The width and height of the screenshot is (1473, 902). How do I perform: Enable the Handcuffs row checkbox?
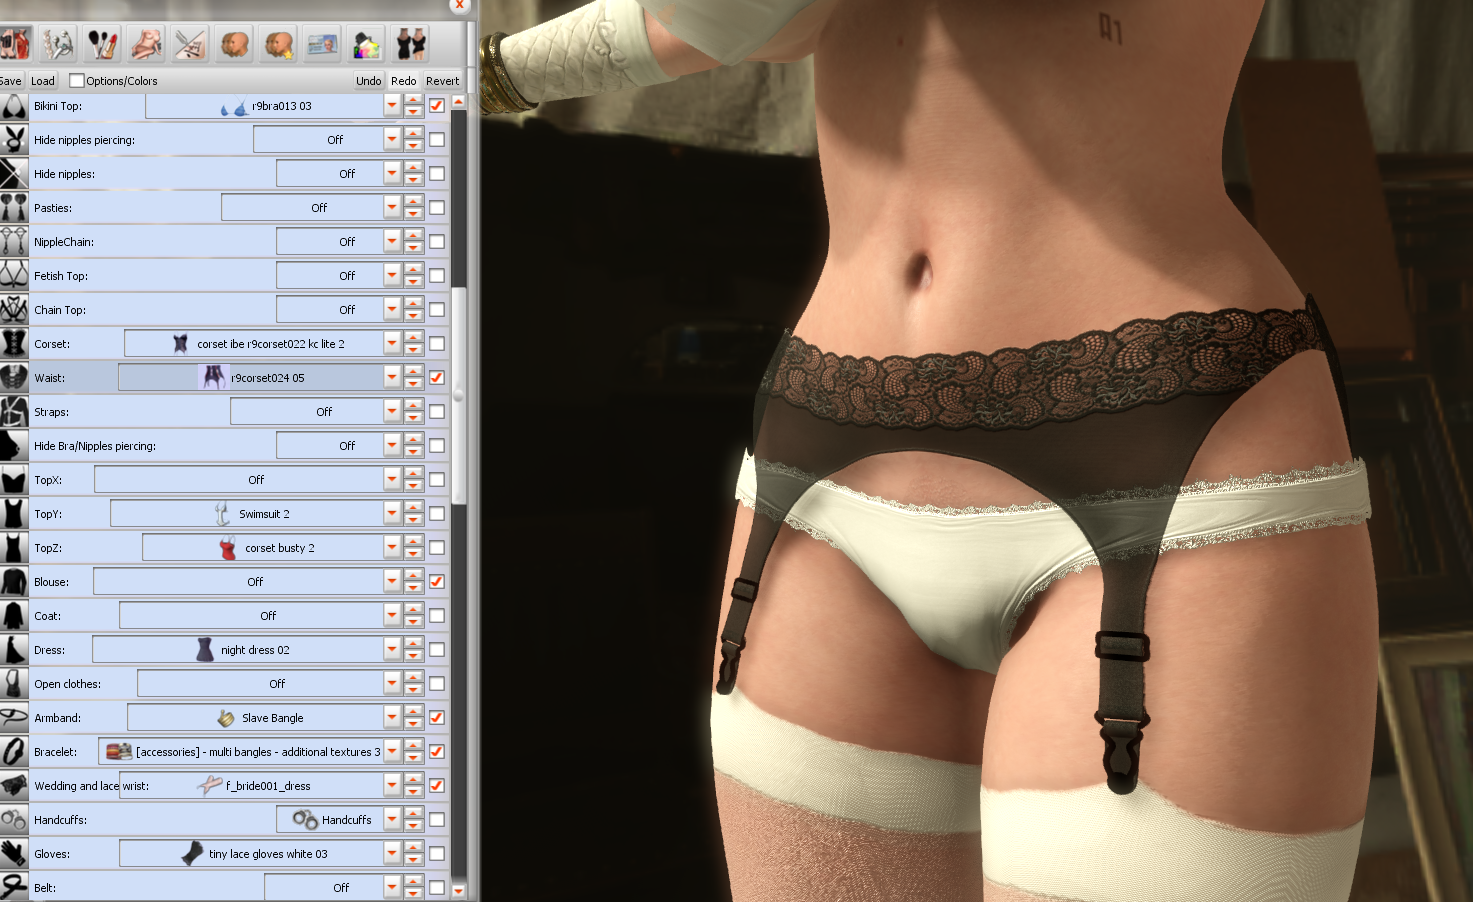click(x=437, y=819)
